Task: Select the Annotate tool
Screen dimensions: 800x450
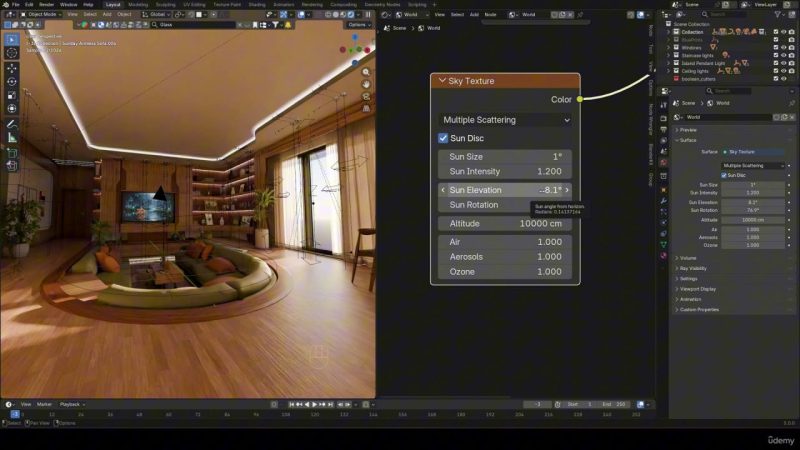Action: click(12, 123)
